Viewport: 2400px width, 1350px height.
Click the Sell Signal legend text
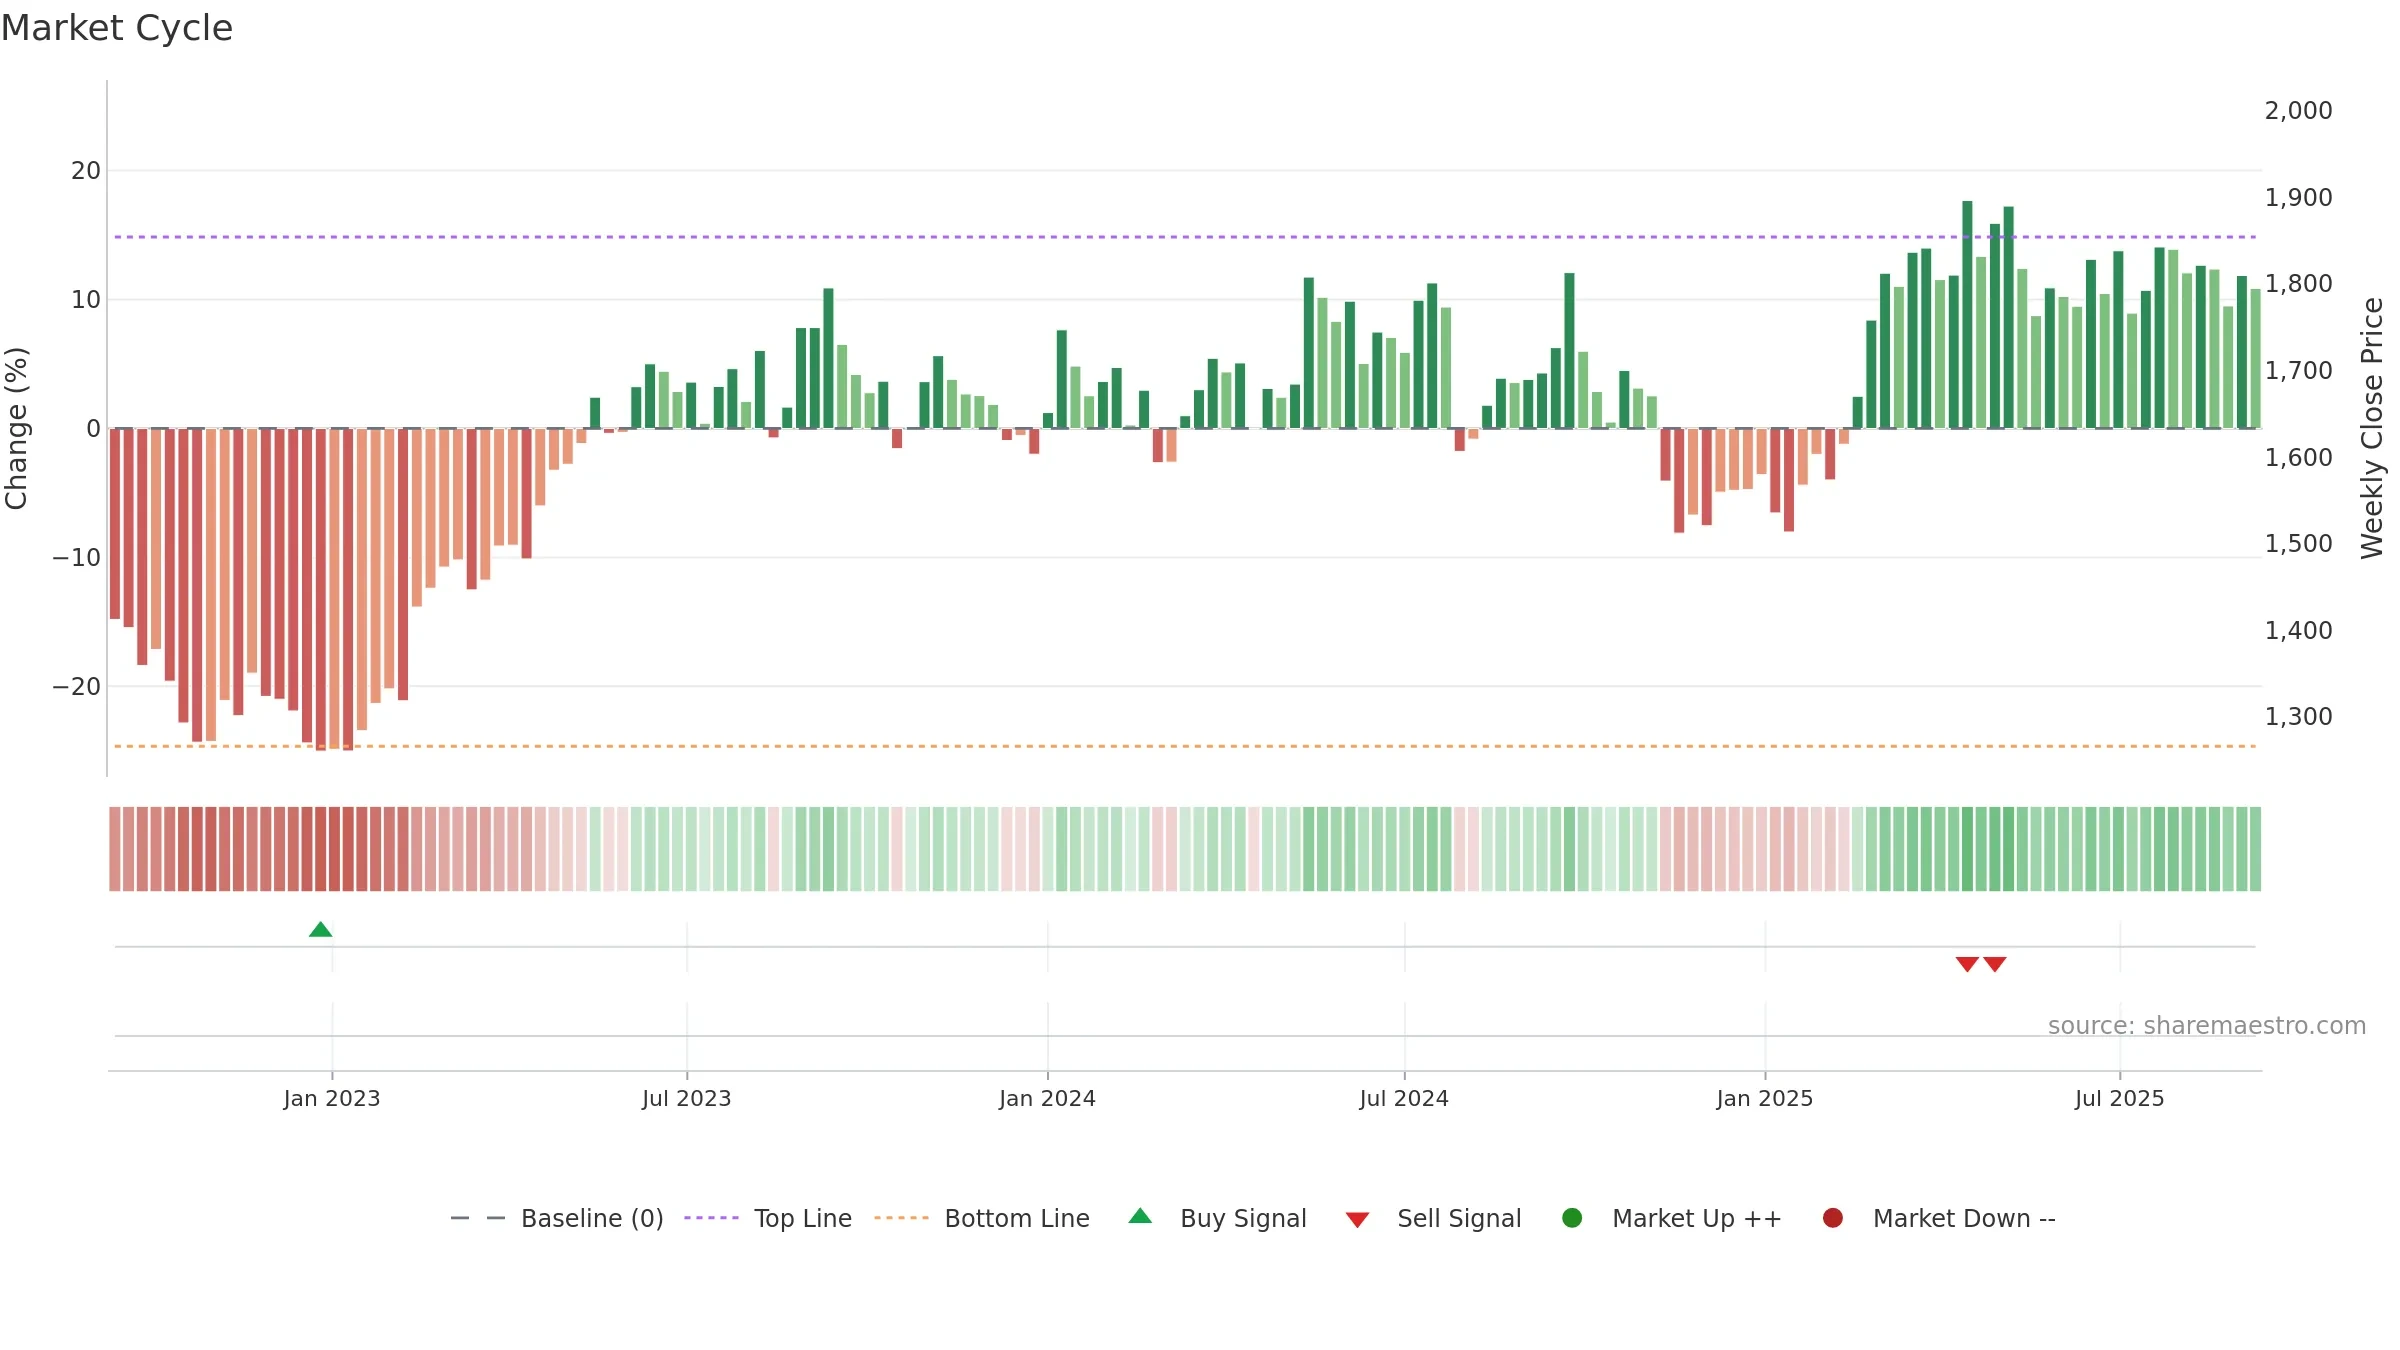click(1459, 1218)
